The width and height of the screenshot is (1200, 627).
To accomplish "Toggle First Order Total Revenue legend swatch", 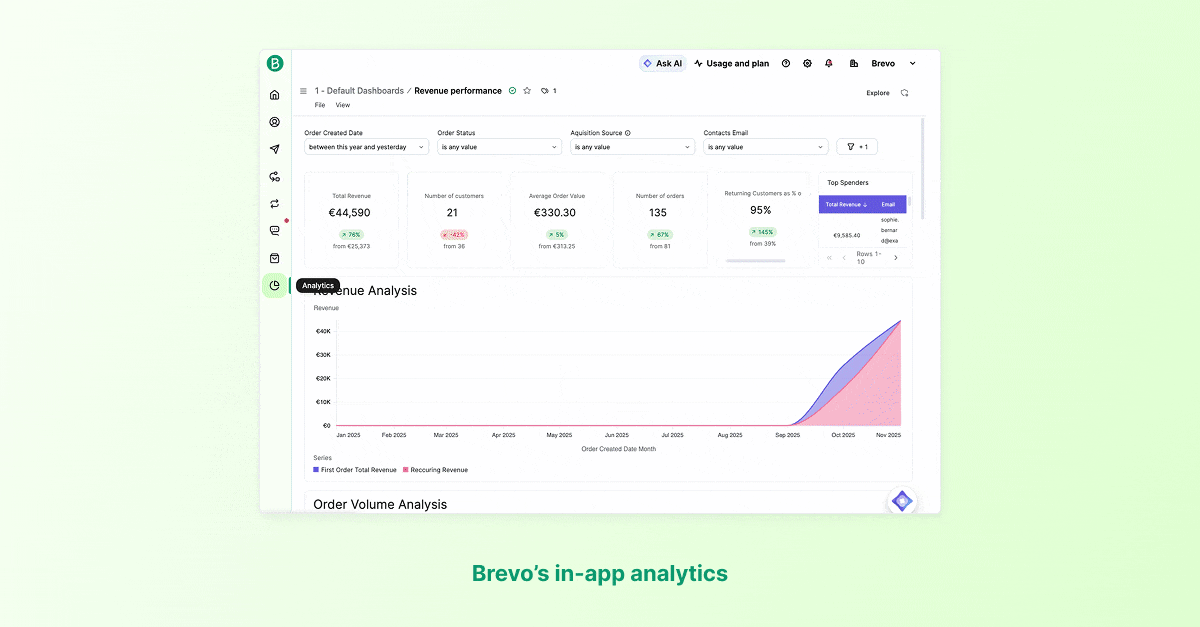I will (x=316, y=469).
